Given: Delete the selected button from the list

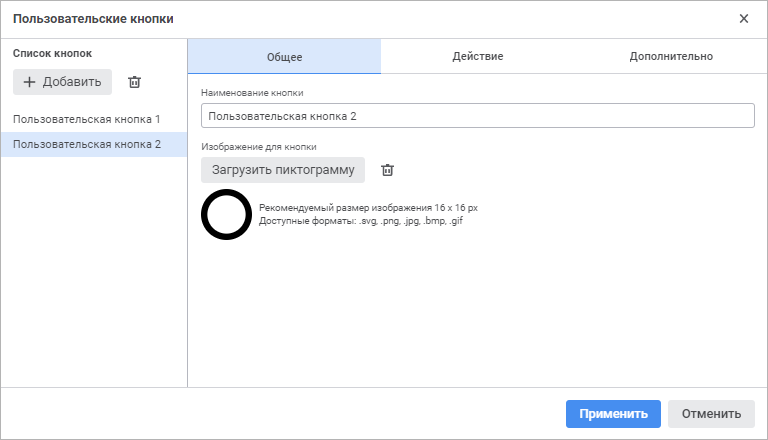Looking at the screenshot, I should tap(135, 82).
